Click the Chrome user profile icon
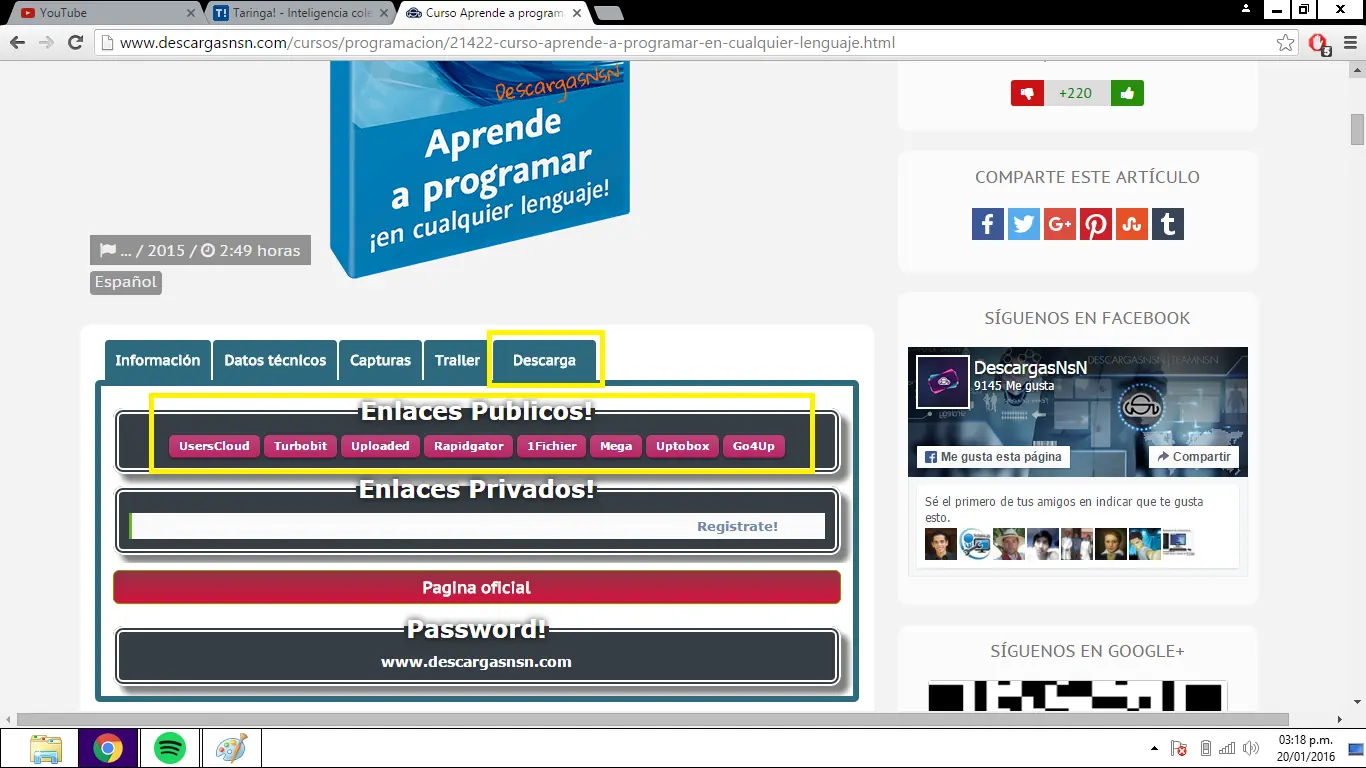1366x768 pixels. (1246, 9)
